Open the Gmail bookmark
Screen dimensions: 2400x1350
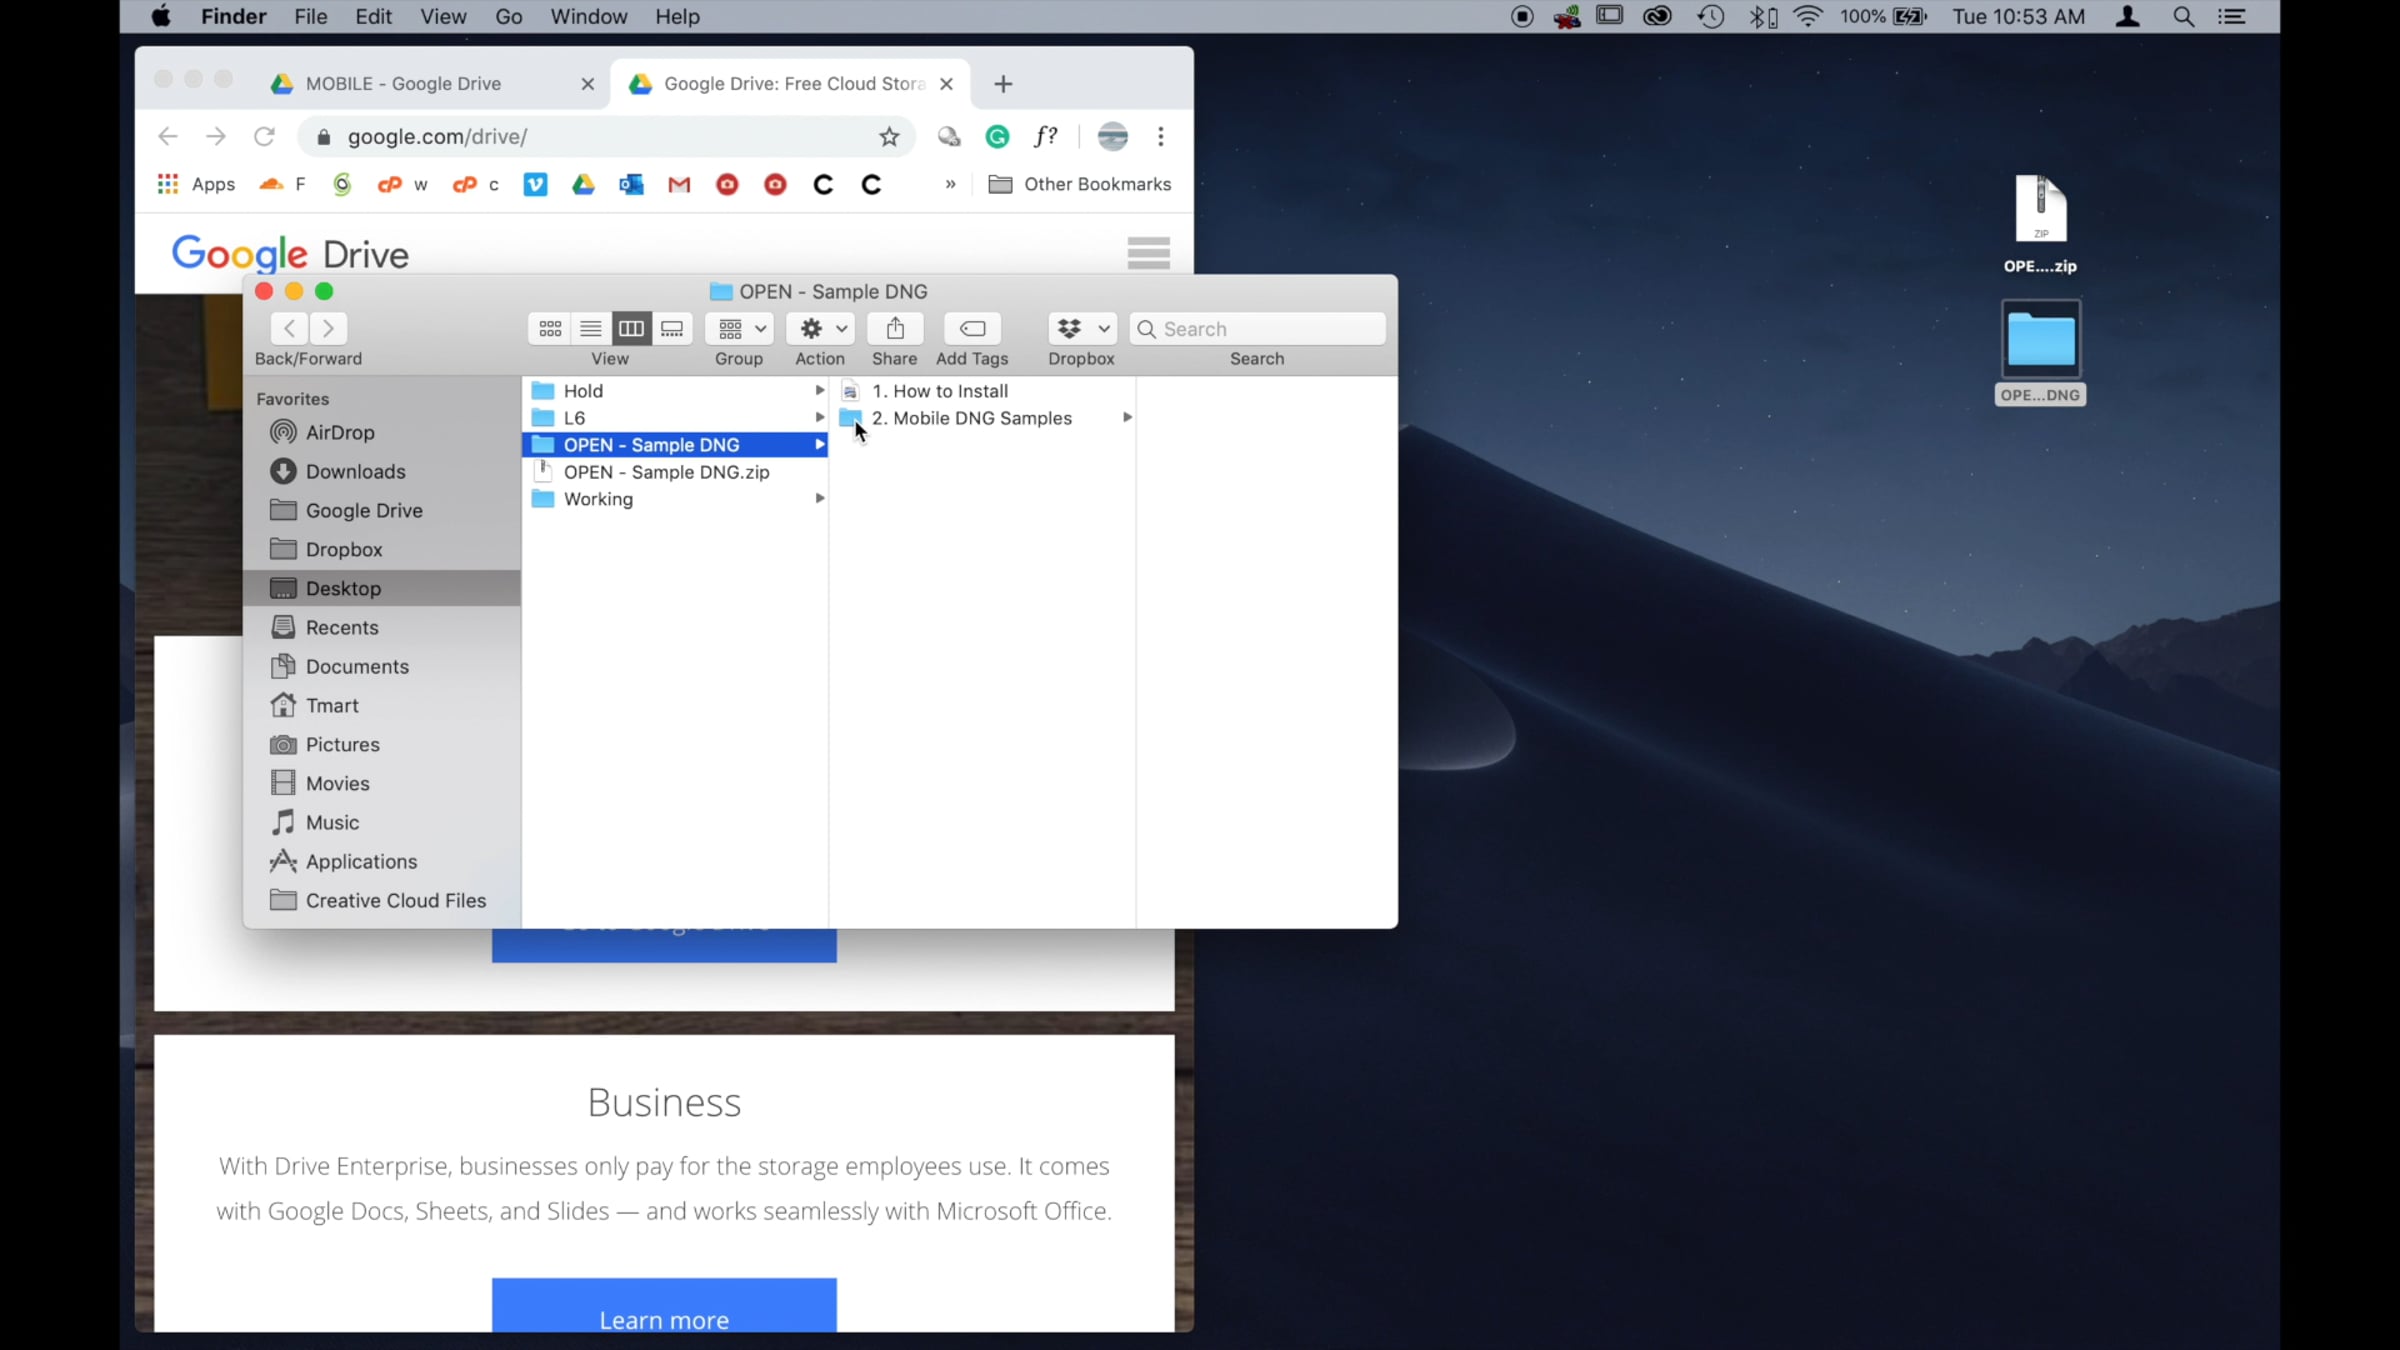click(679, 184)
